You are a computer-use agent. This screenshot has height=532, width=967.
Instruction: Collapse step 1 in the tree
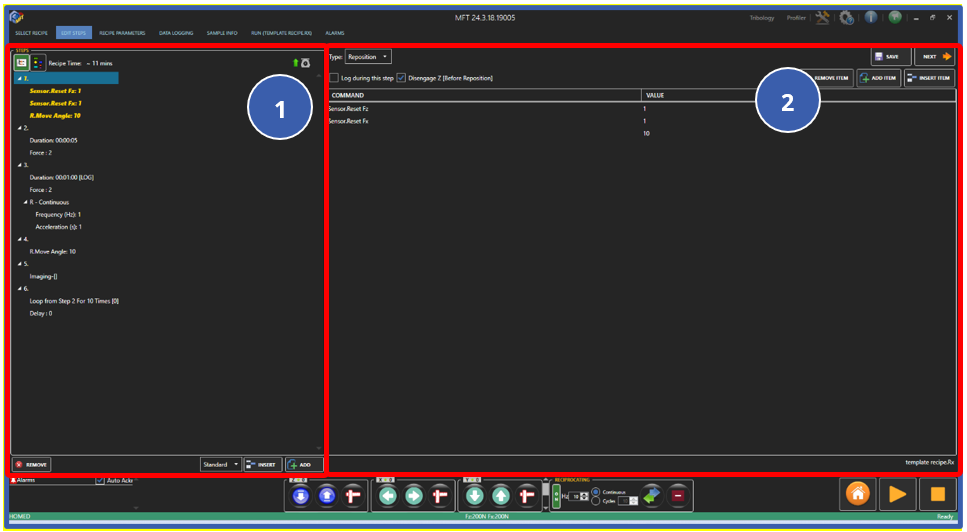(19, 78)
